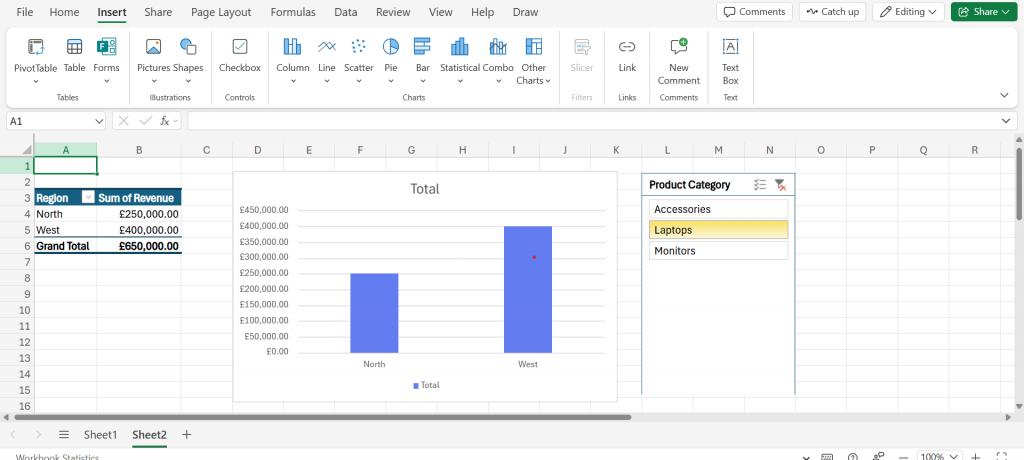Expand the Other Charts dropdown
Viewport: 1024px width, 460px height.
534,60
